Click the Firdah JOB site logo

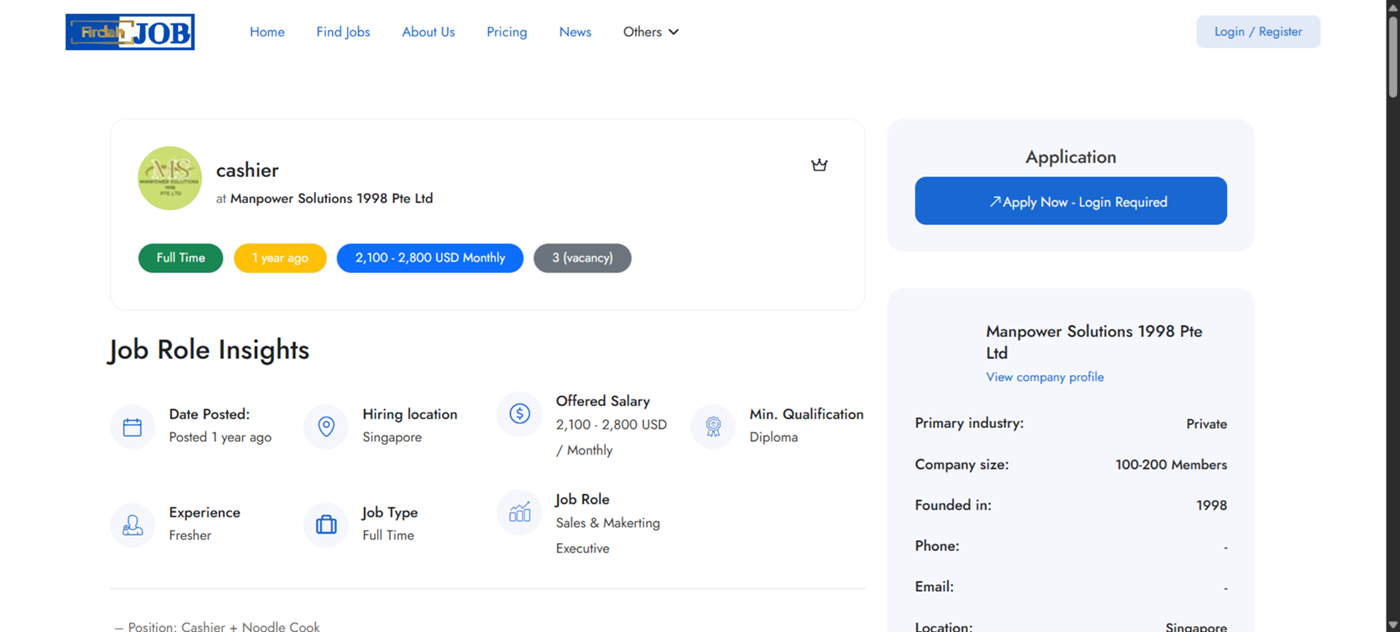coord(130,32)
